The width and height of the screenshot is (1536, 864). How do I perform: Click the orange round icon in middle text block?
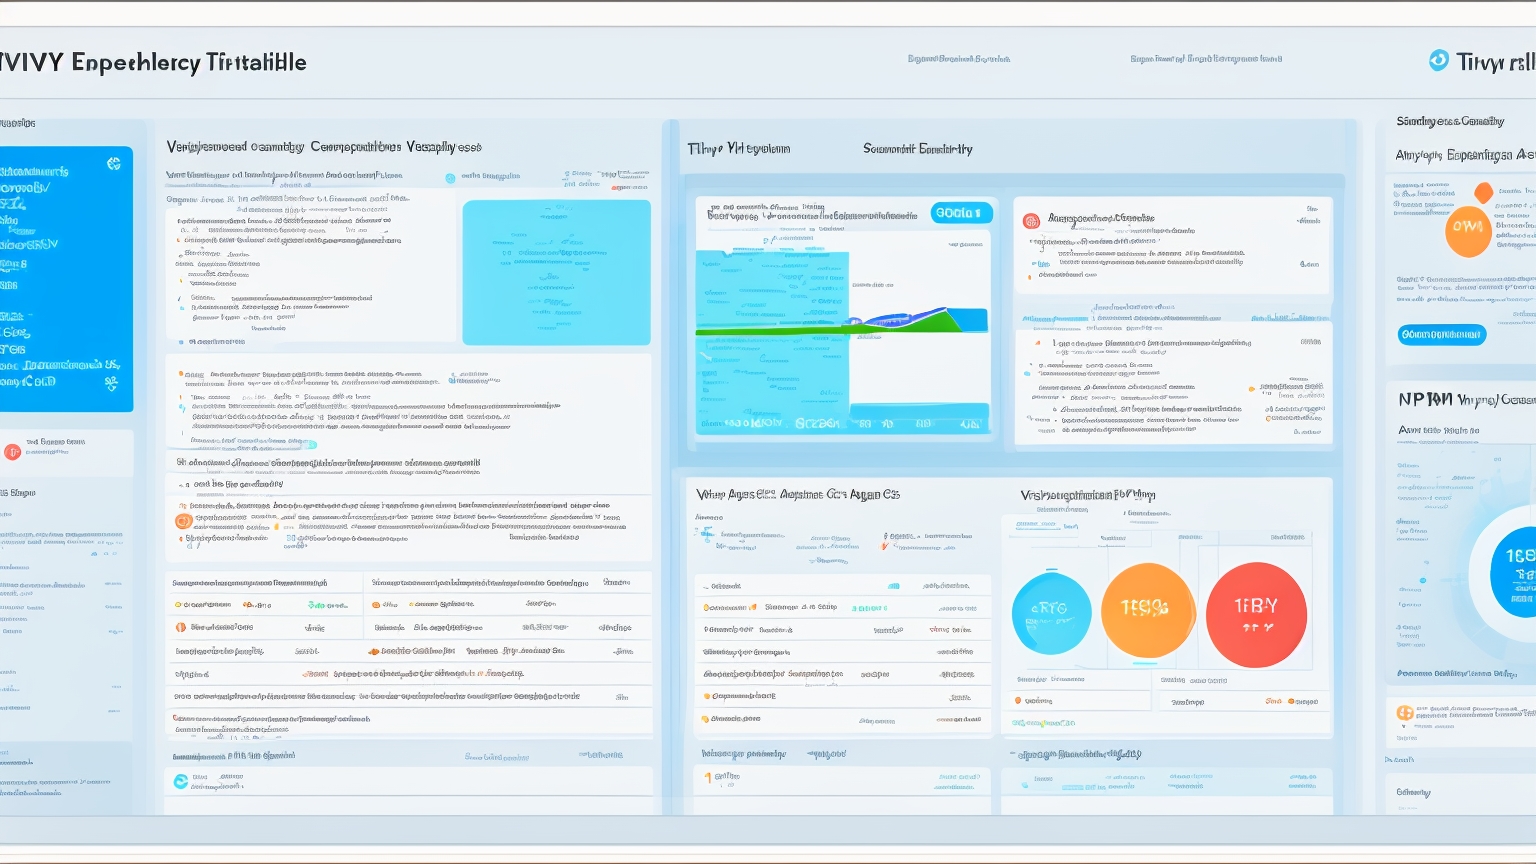(x=184, y=521)
